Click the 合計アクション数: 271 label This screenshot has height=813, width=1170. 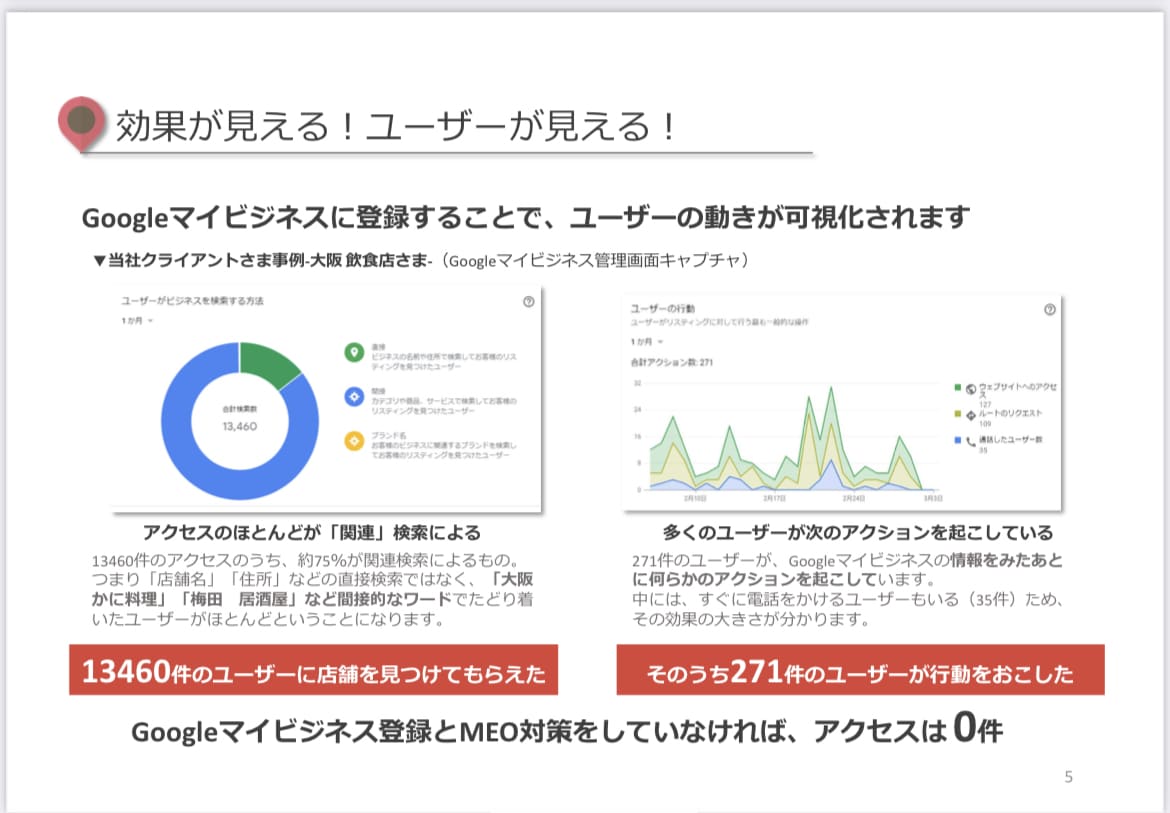pyautogui.click(x=672, y=362)
